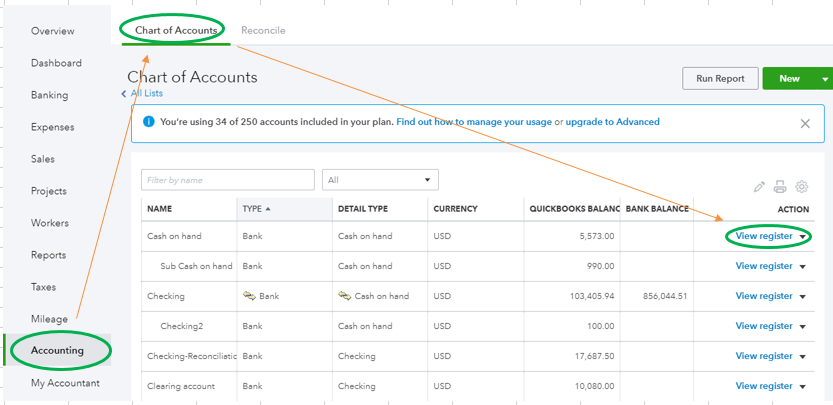This screenshot has height=405, width=833.
Task: Click the Filter by name field
Action: [x=228, y=180]
